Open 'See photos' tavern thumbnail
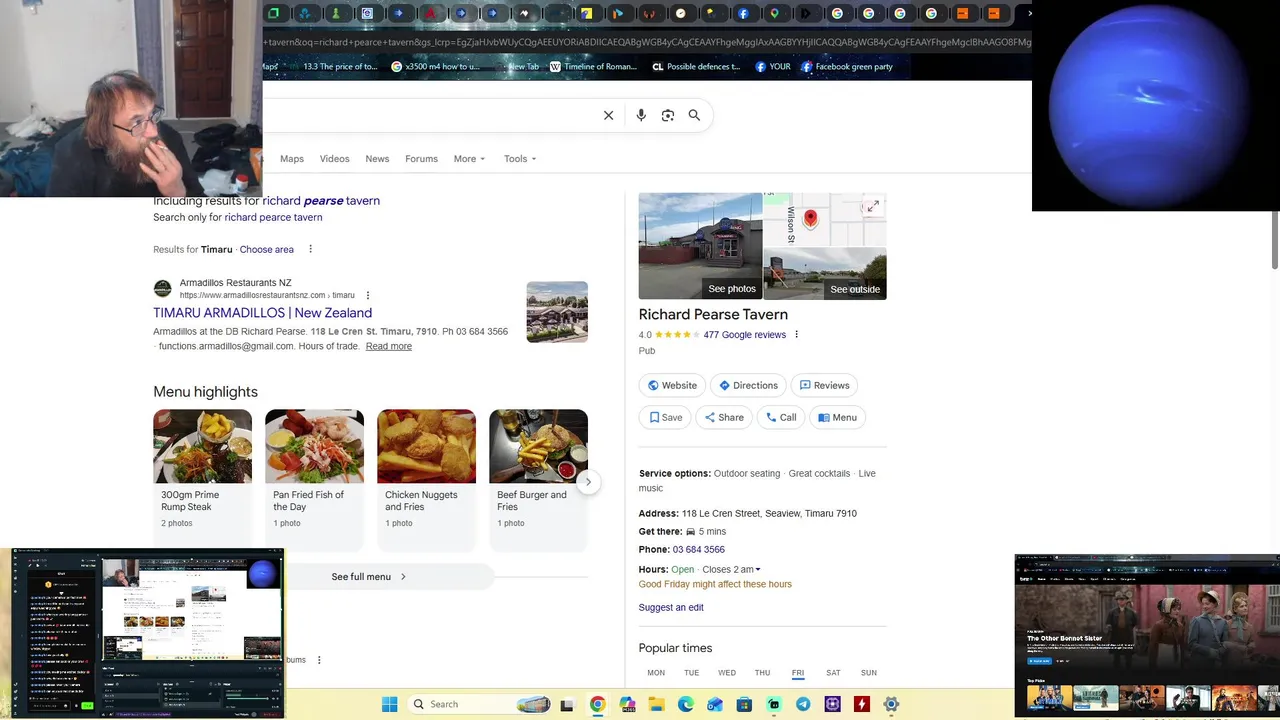This screenshot has width=1280, height=720. pos(700,246)
